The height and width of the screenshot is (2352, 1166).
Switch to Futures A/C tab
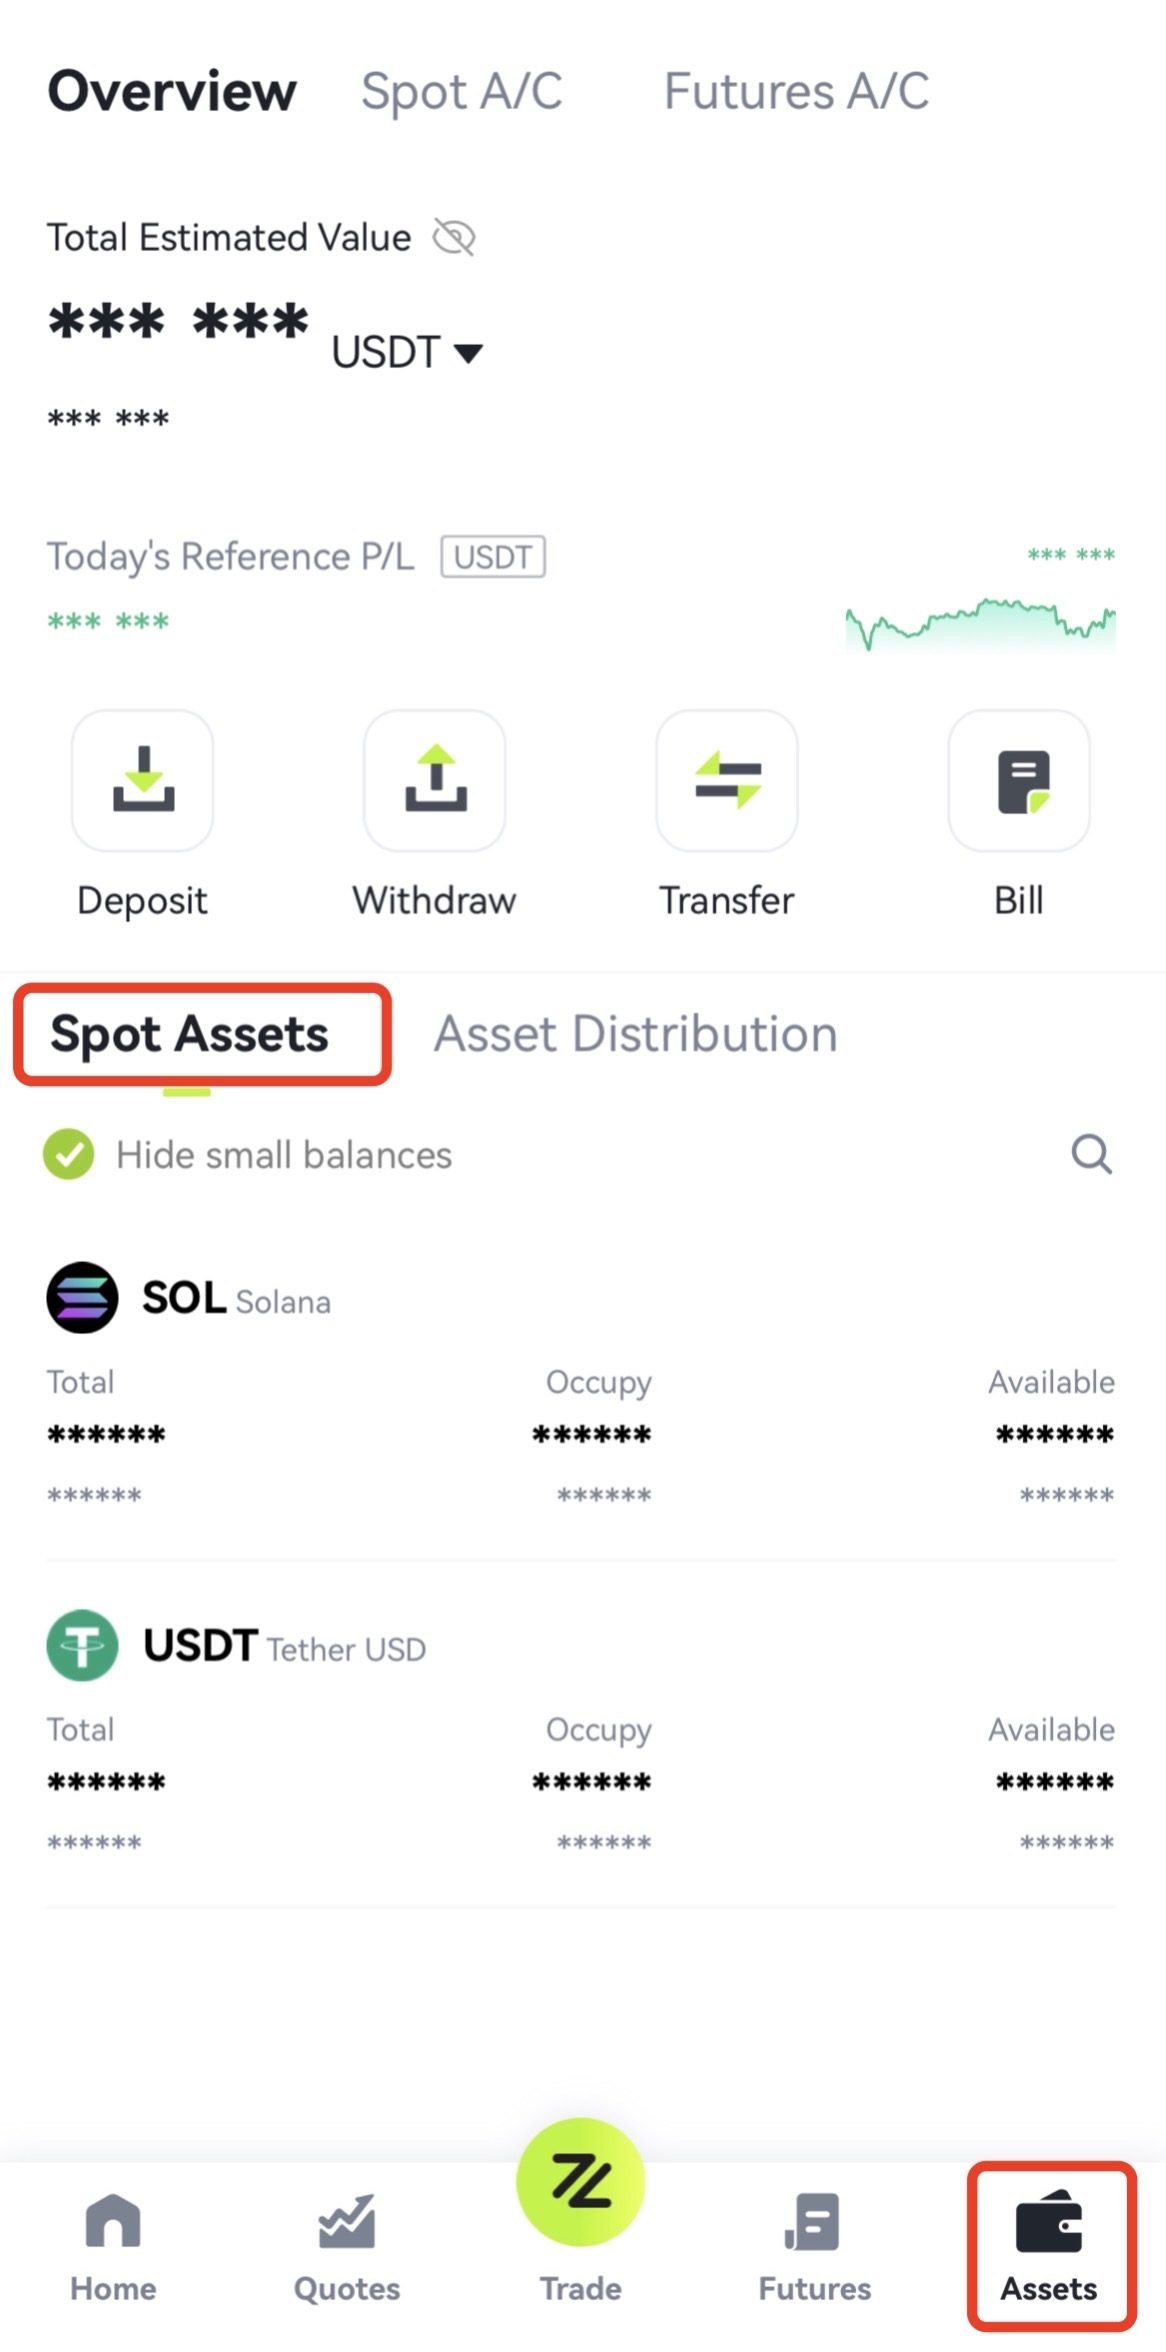click(x=797, y=91)
